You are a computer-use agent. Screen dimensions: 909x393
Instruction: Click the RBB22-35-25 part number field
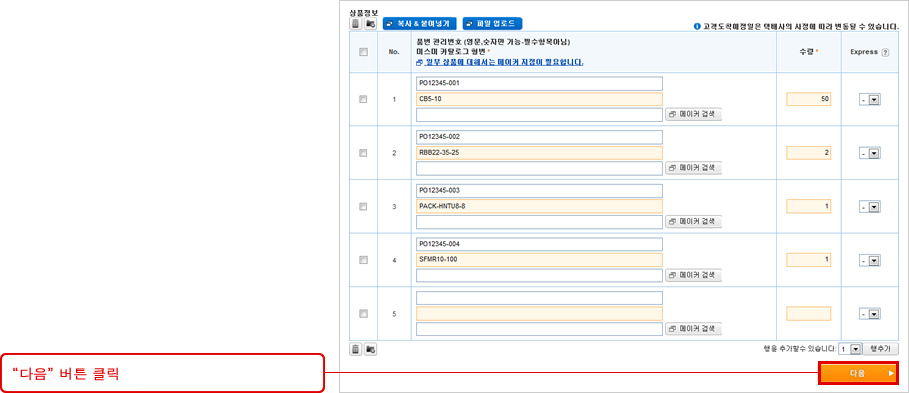click(539, 153)
